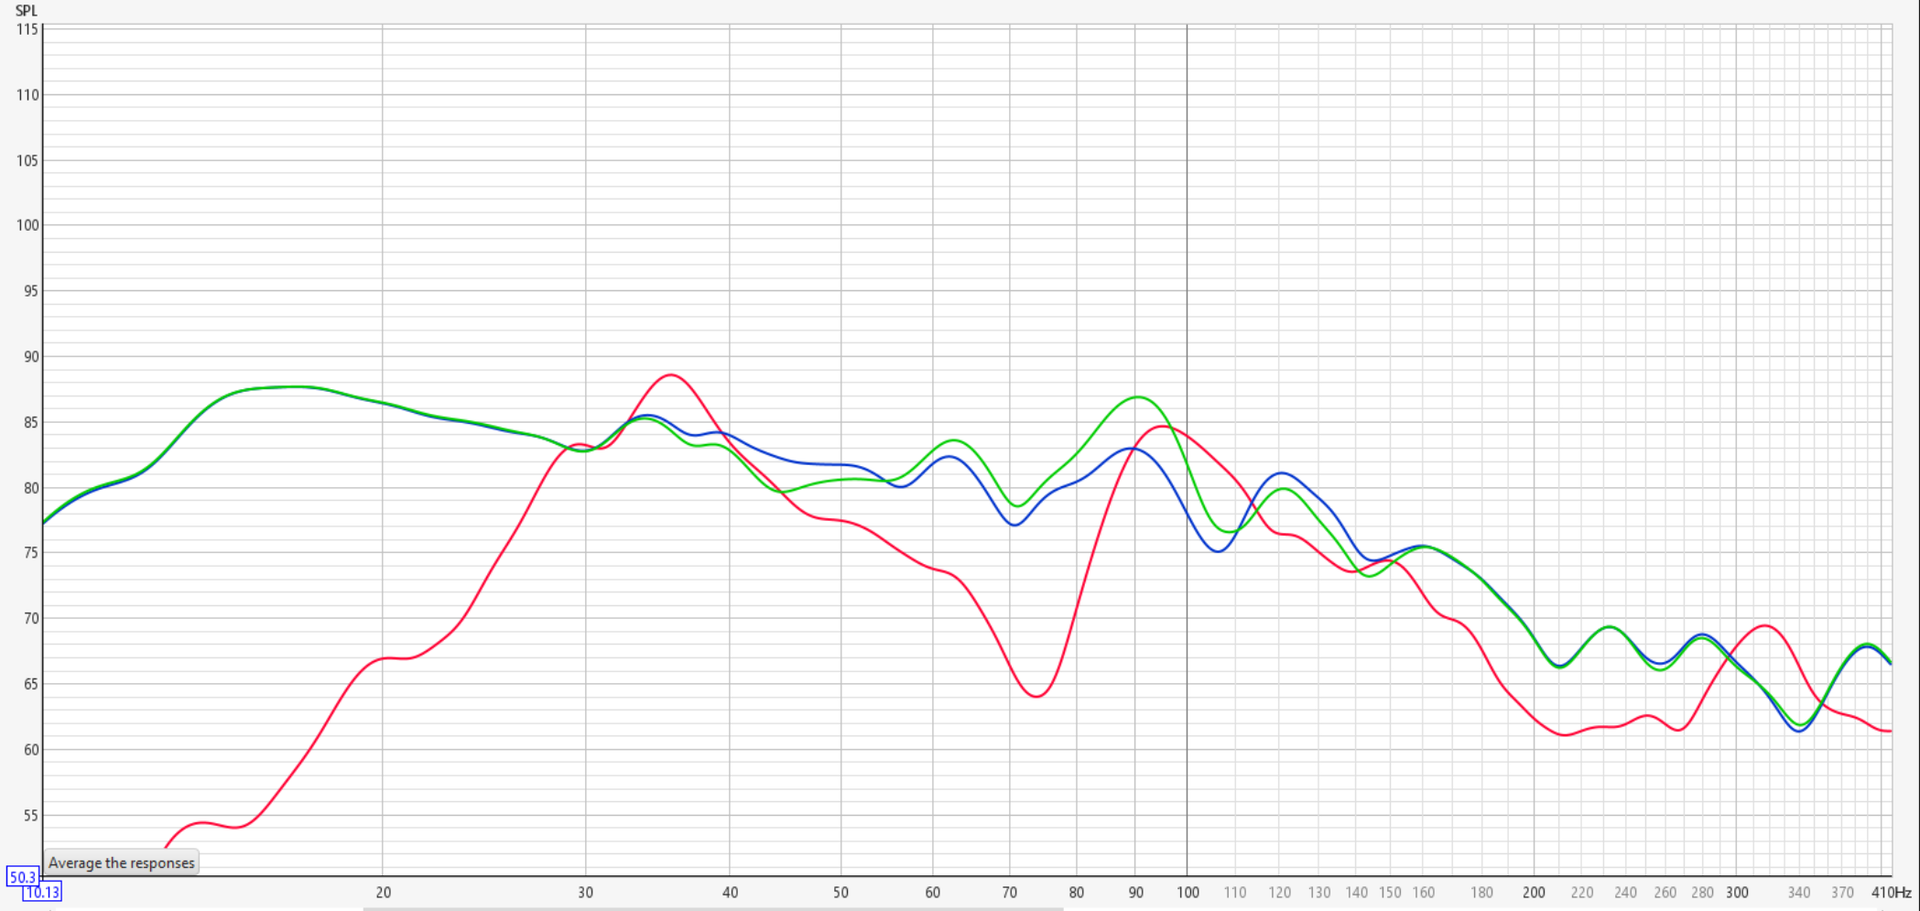Click the Average the responses button
The height and width of the screenshot is (911, 1920).
pyautogui.click(x=121, y=863)
